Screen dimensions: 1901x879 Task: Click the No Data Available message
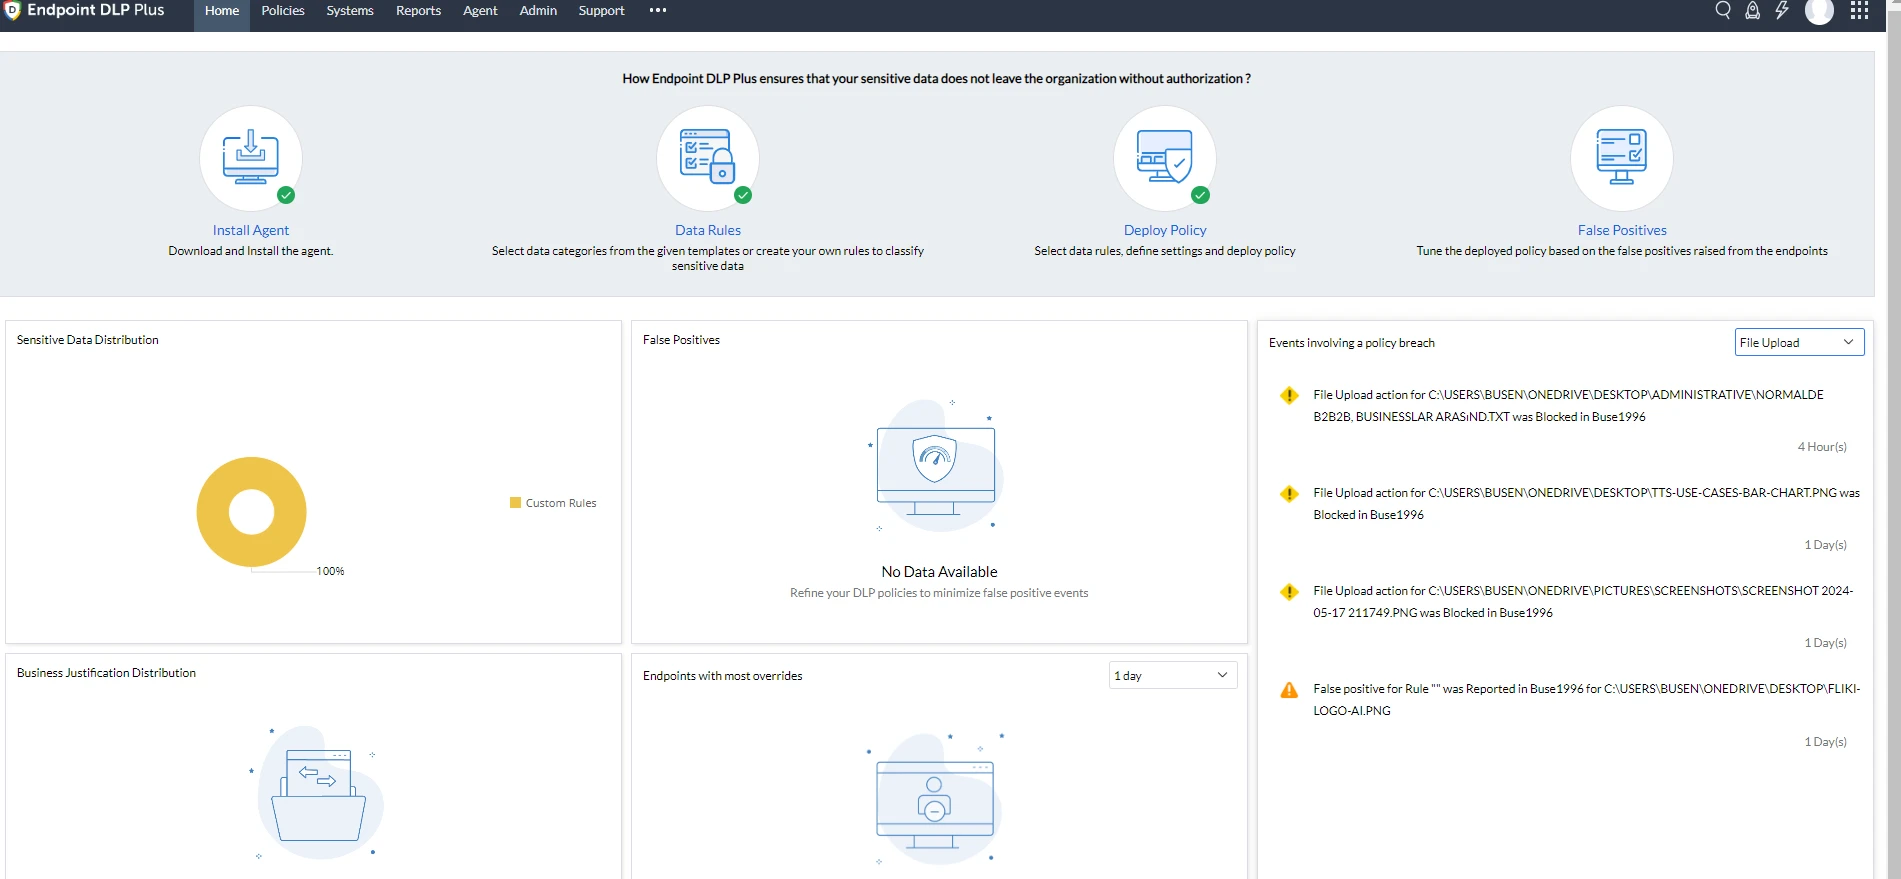coord(939,572)
